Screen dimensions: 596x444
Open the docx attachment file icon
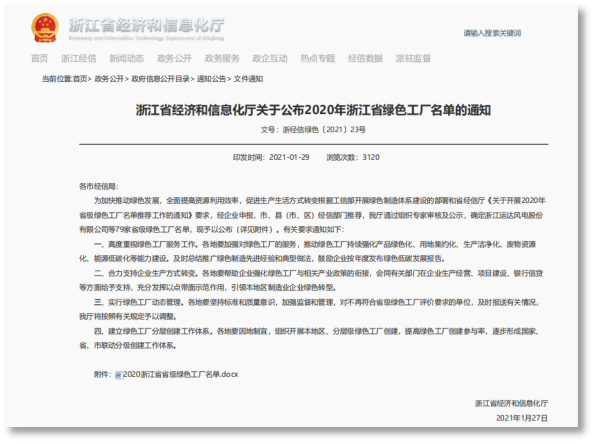(119, 375)
